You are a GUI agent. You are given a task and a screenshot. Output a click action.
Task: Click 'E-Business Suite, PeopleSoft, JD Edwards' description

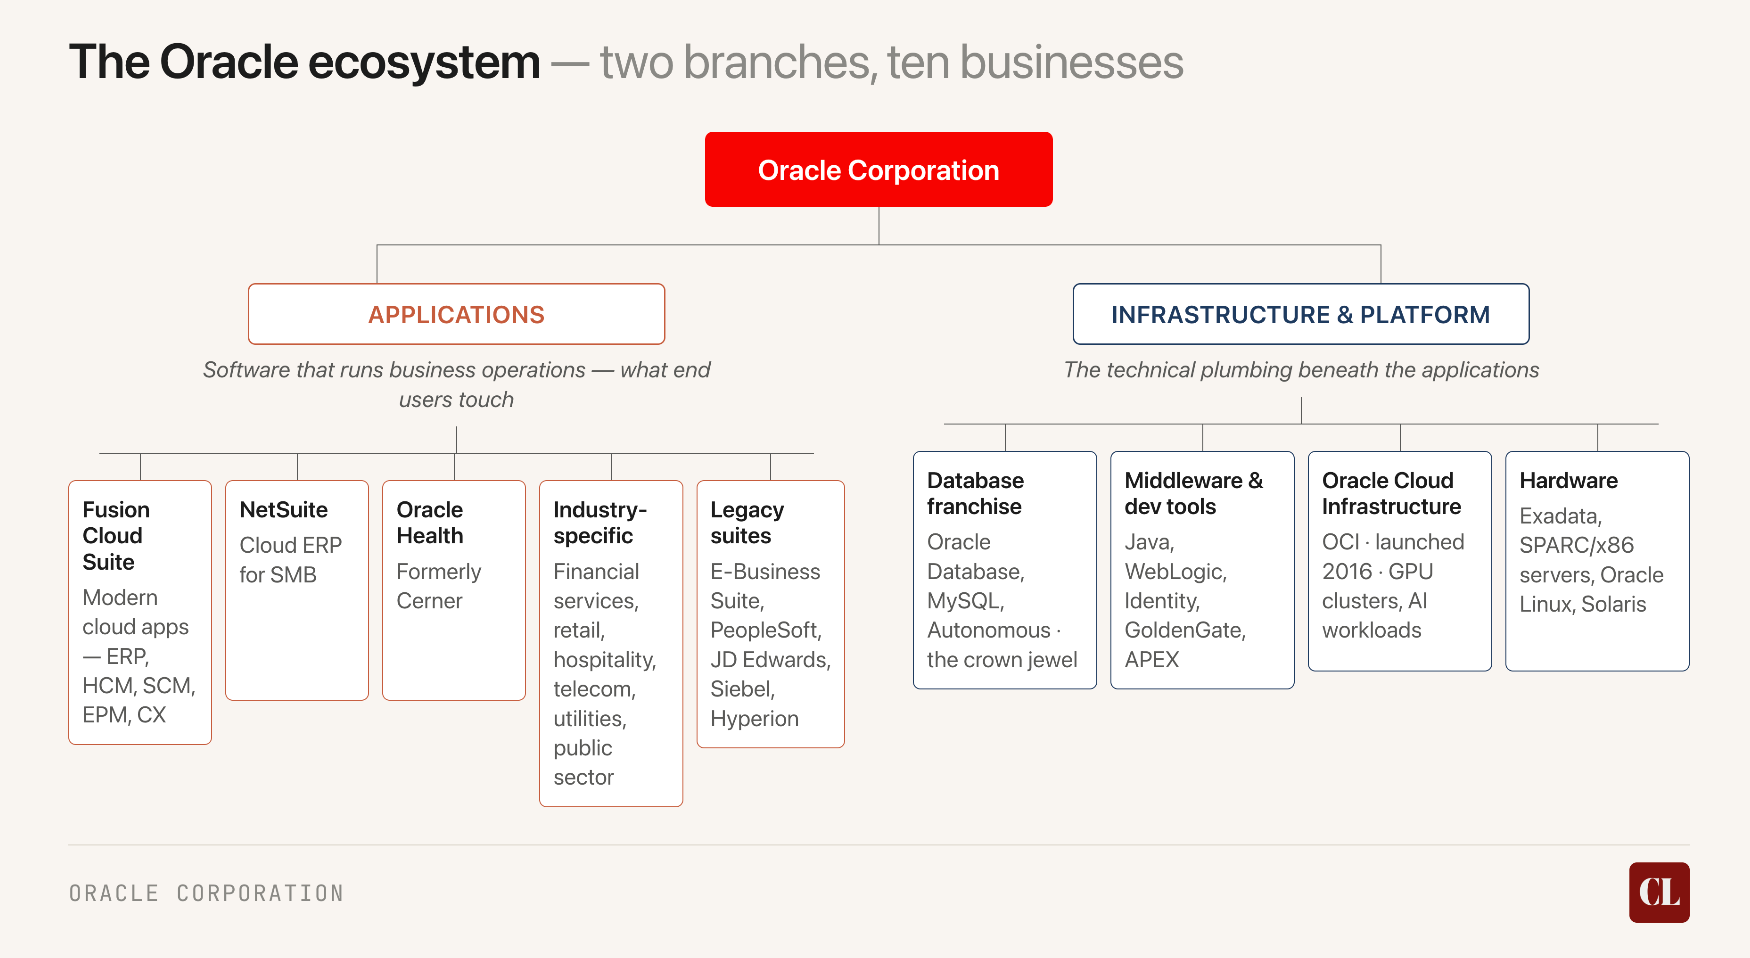[x=770, y=645]
